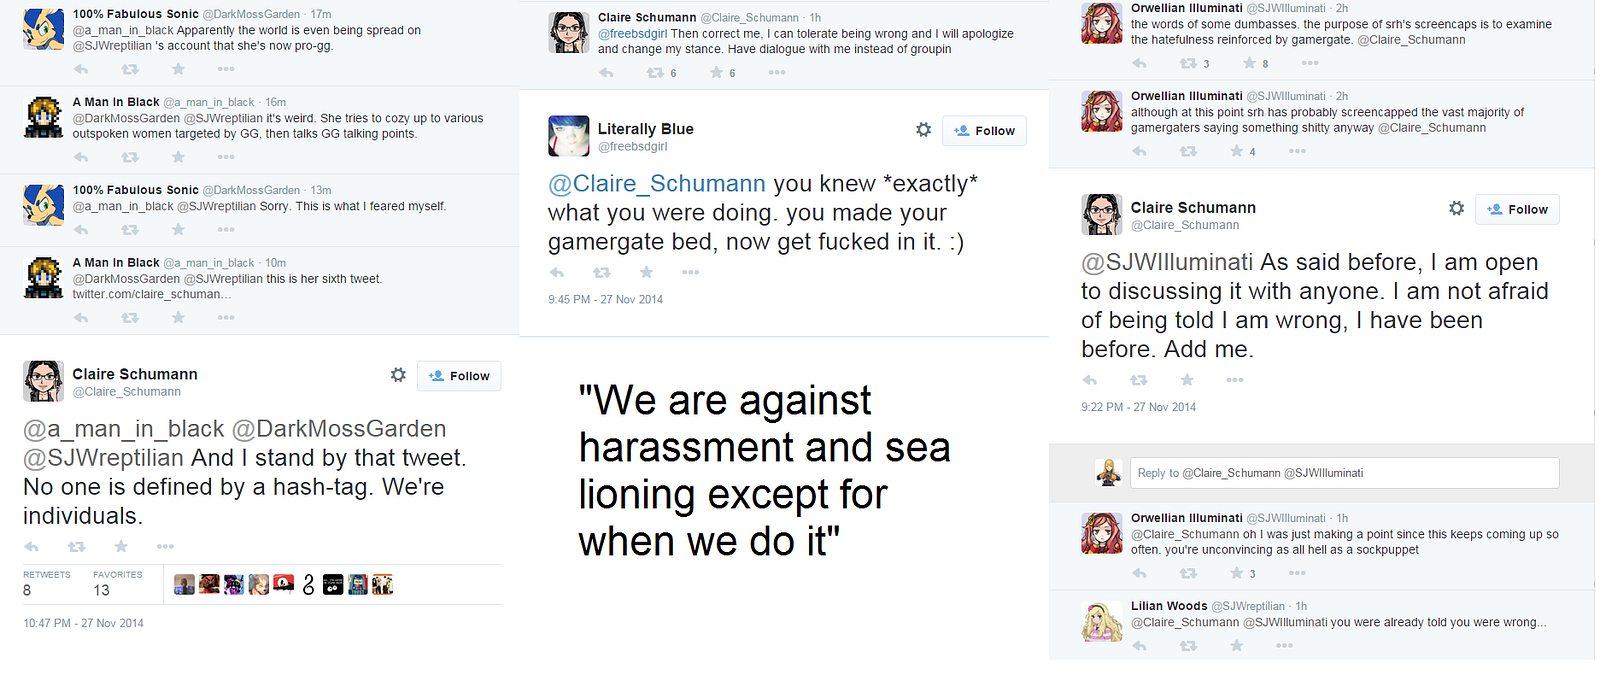Open more options on Claire's 'As said before' tweet
The image size is (1600, 676).
click(x=1235, y=380)
